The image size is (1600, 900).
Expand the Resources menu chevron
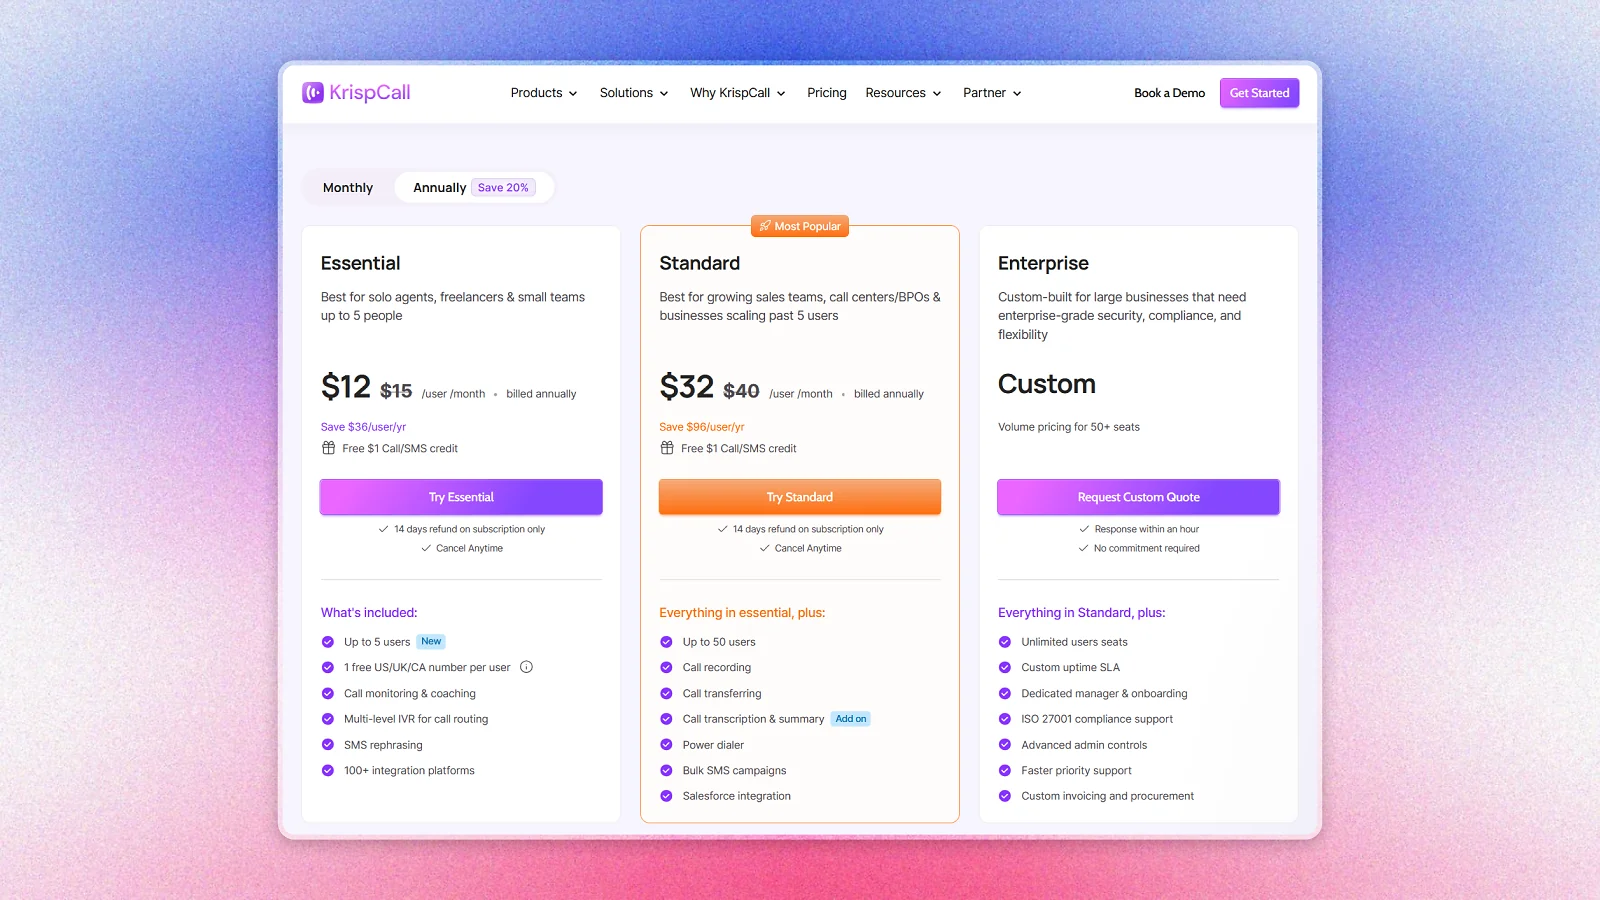(937, 94)
